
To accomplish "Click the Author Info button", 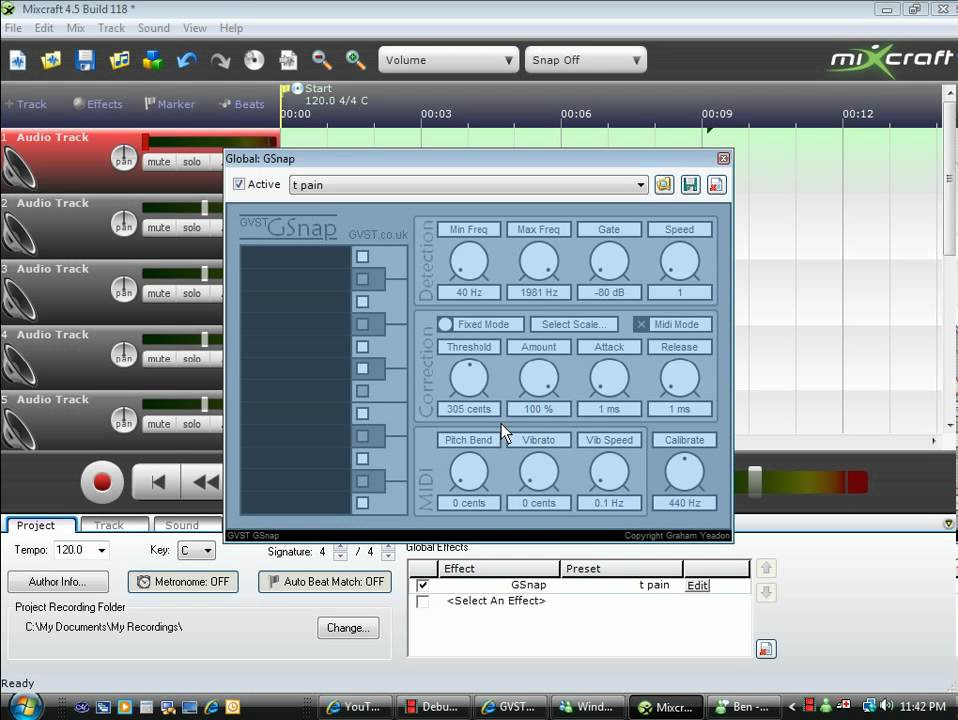I will [x=58, y=582].
